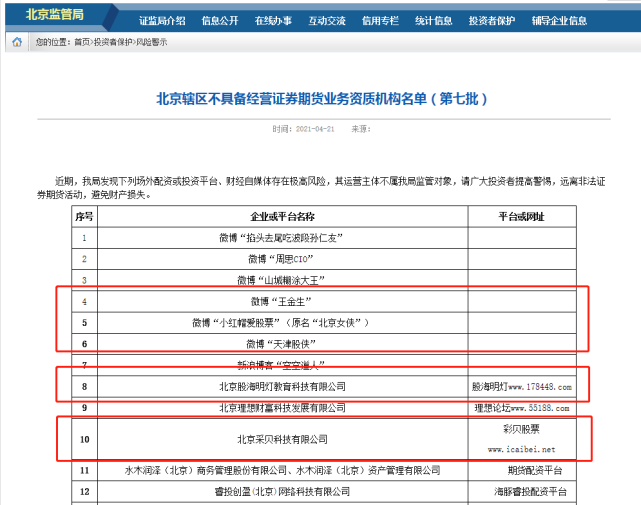Go to 投资者保护 in the breadcrumb
Screen dimensions: 641x505
(x=113, y=42)
